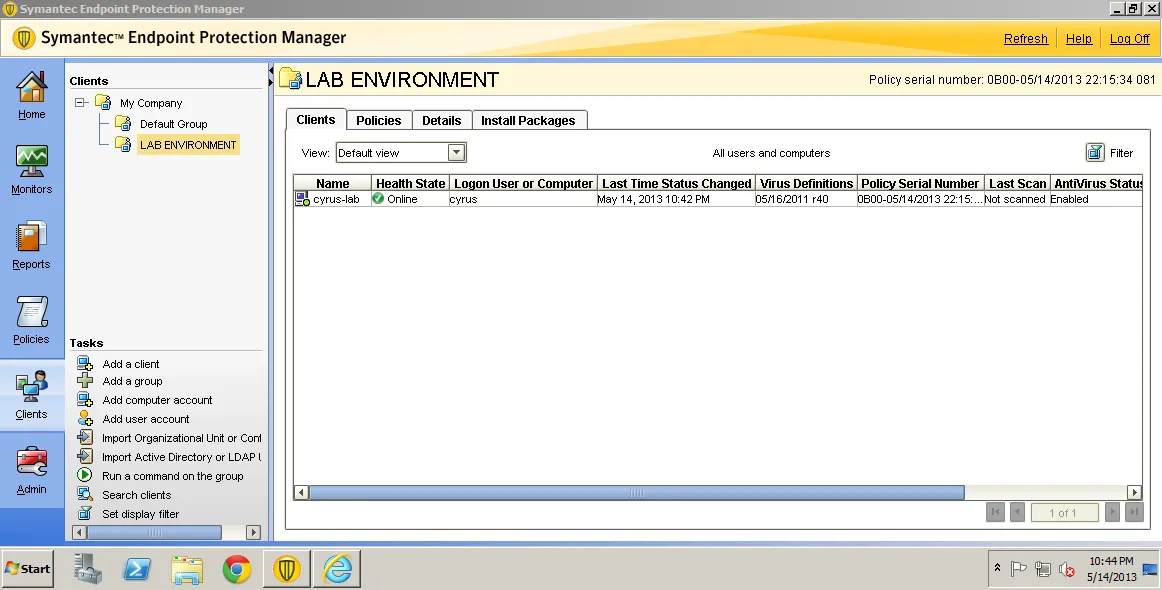Click the last page navigation button
Viewport: 1162px width, 590px height.
pos(1134,512)
